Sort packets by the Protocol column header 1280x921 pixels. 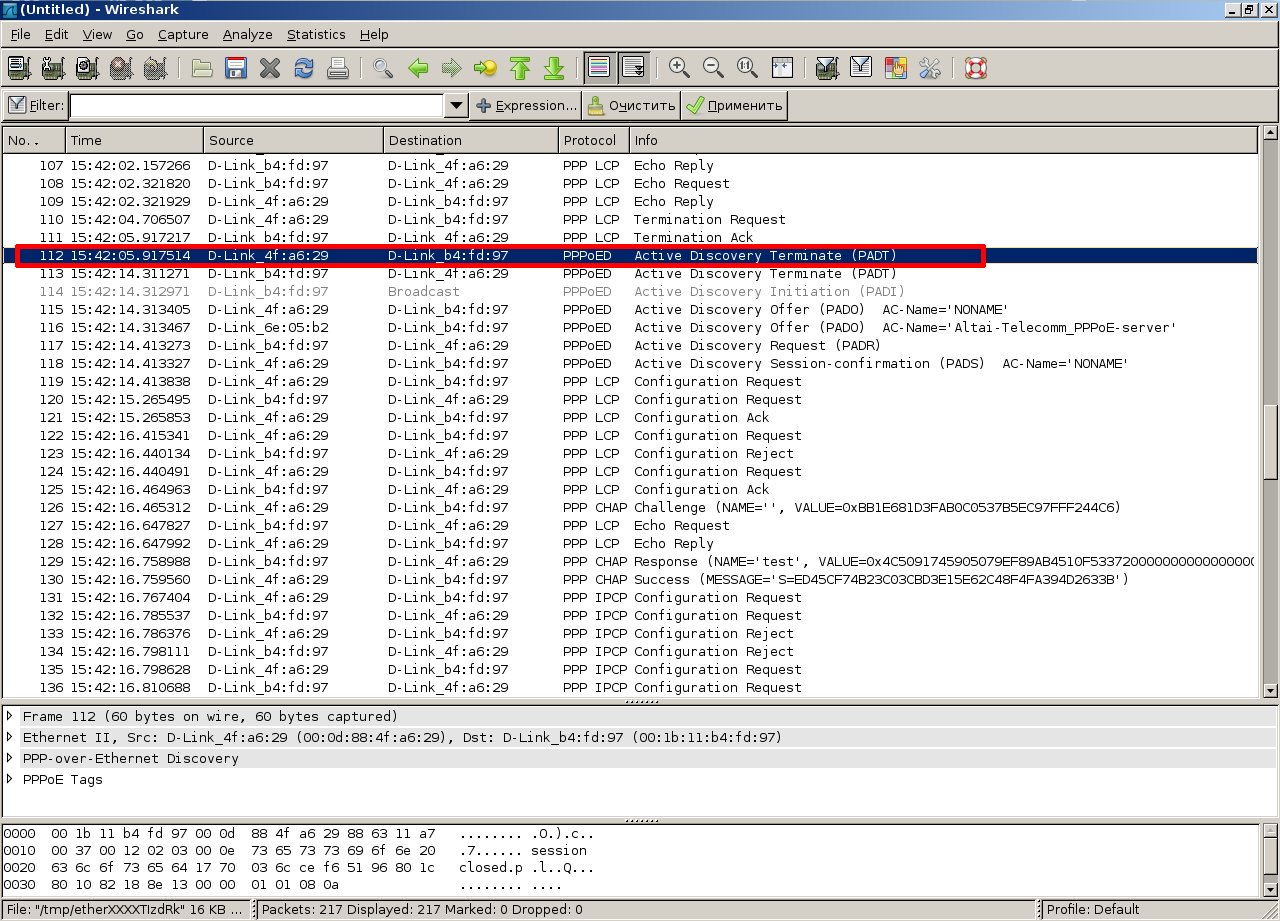point(593,140)
